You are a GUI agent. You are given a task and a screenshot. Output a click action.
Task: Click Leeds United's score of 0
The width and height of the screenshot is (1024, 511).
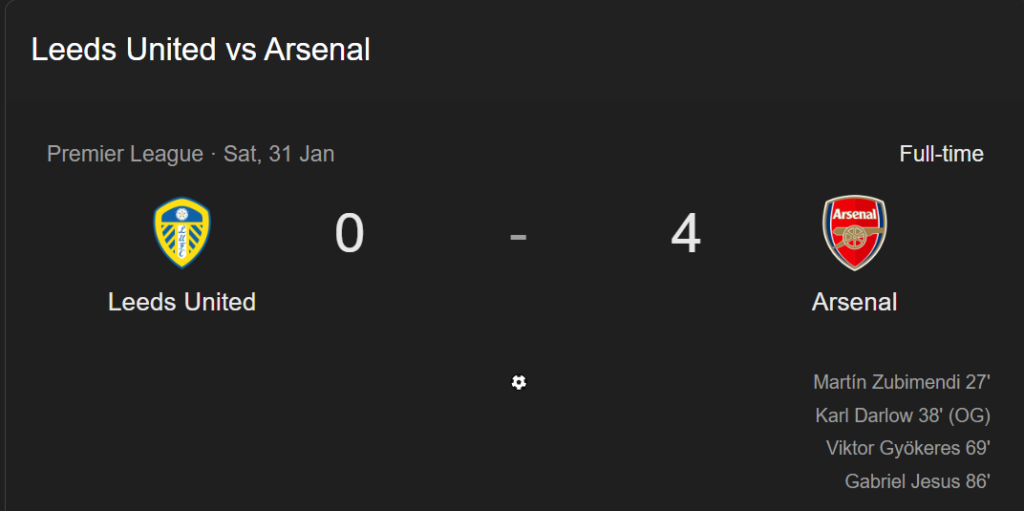349,234
